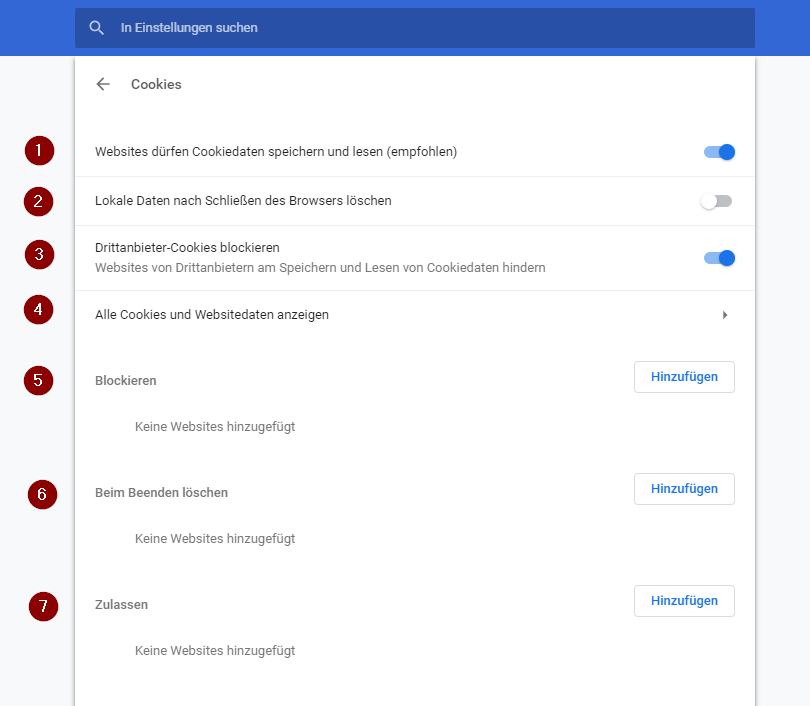Viewport: 810px width, 706px height.
Task: Disable 'Websites dürfen Cookiedaten speichern' toggle
Action: pyautogui.click(x=719, y=152)
